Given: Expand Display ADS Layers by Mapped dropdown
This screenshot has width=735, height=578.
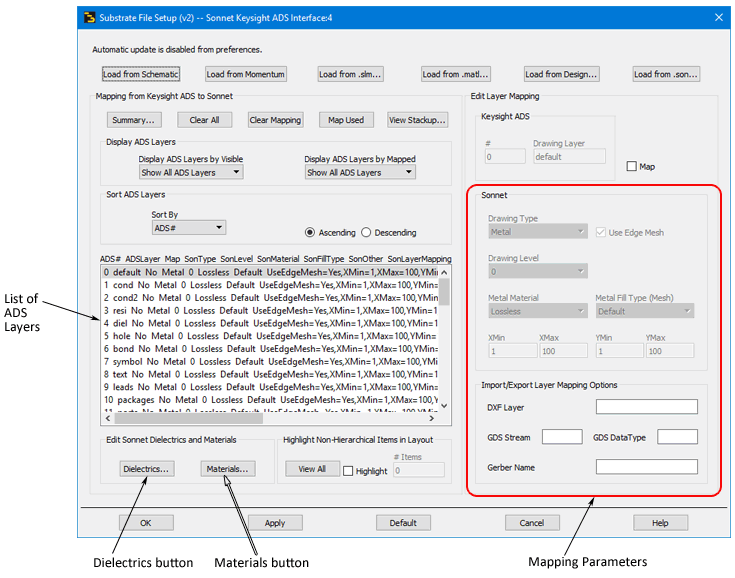Looking at the screenshot, I should coord(360,173).
